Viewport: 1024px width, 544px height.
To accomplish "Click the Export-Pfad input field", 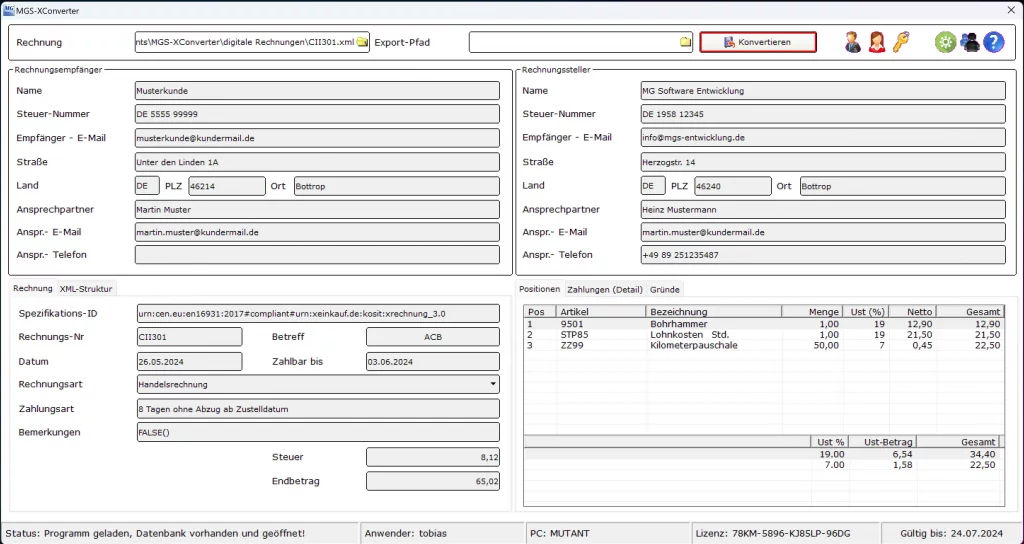I will [x=573, y=42].
